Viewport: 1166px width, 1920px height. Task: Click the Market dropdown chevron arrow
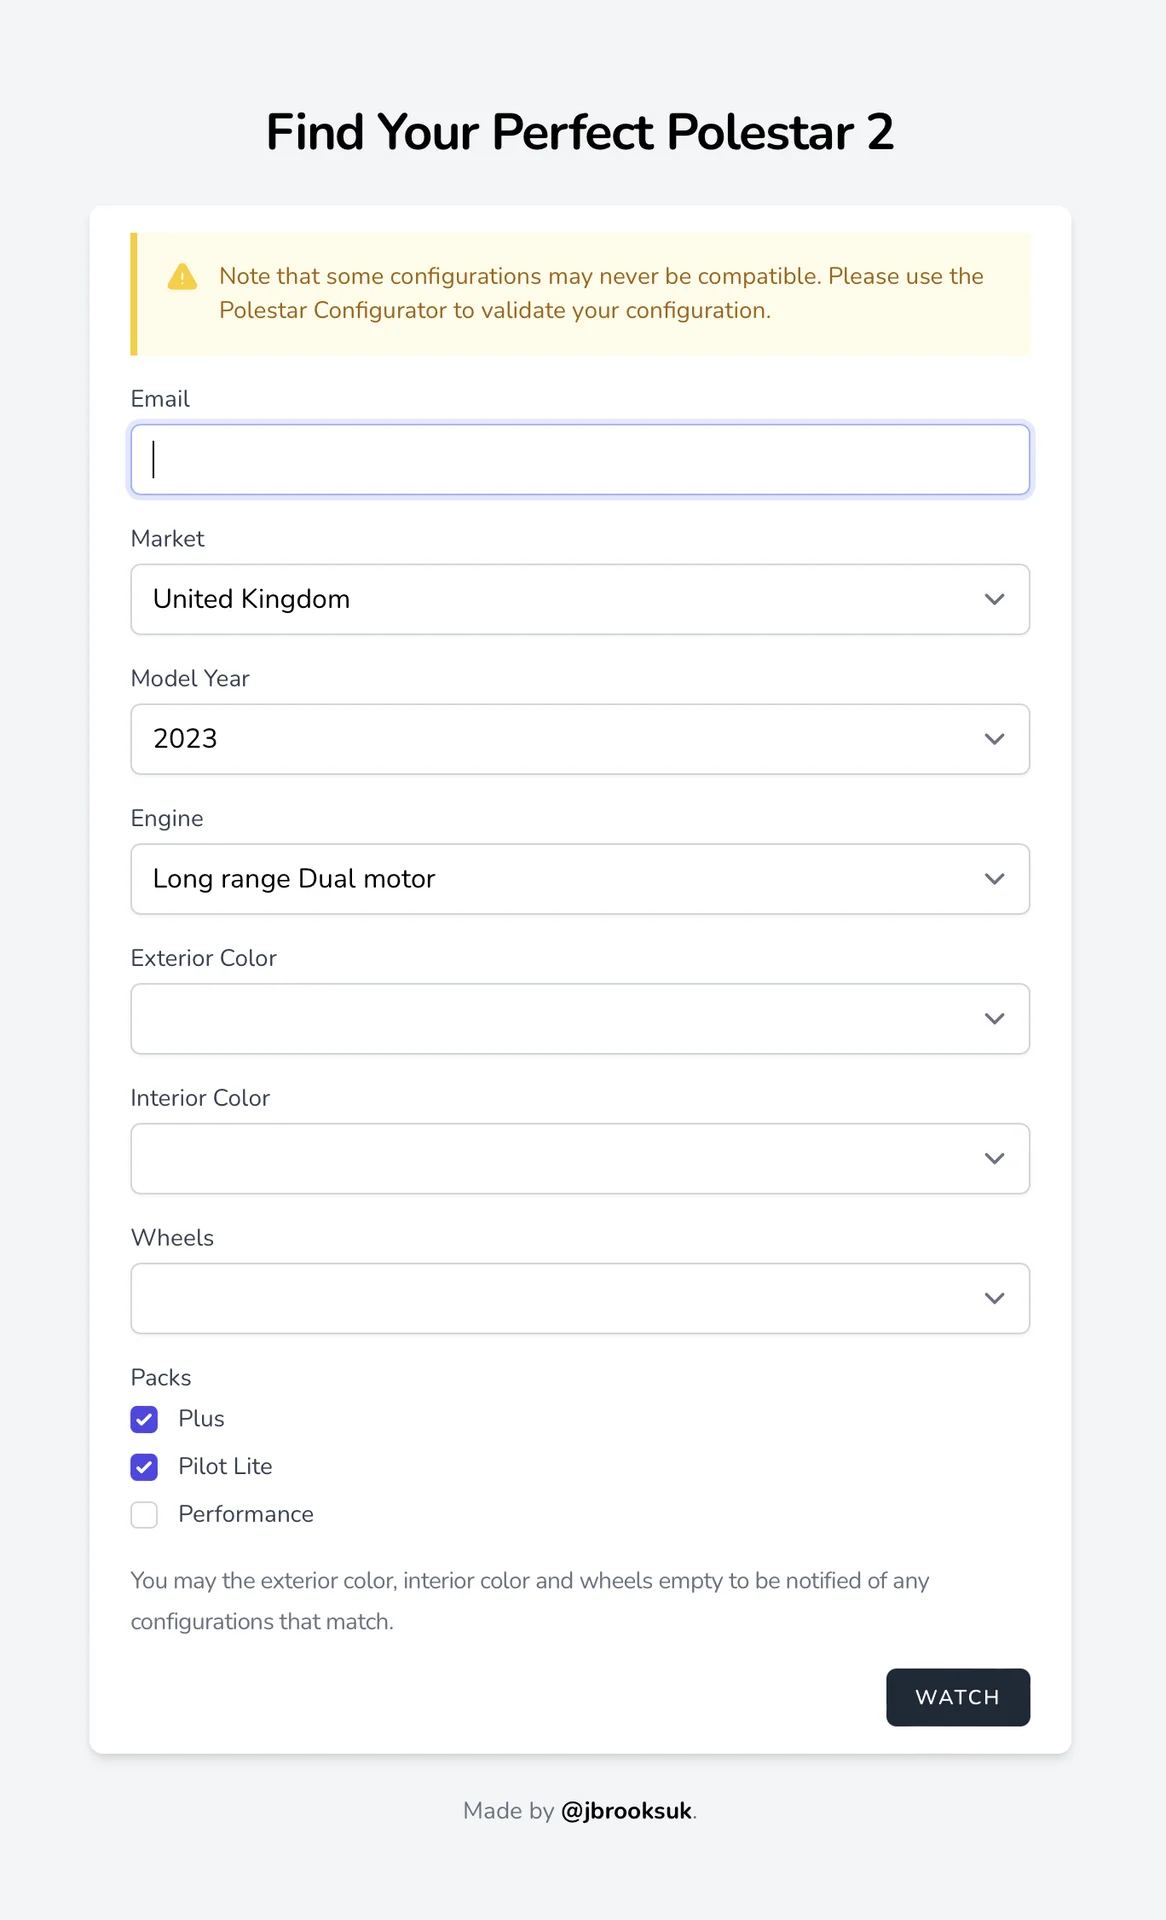tap(994, 599)
